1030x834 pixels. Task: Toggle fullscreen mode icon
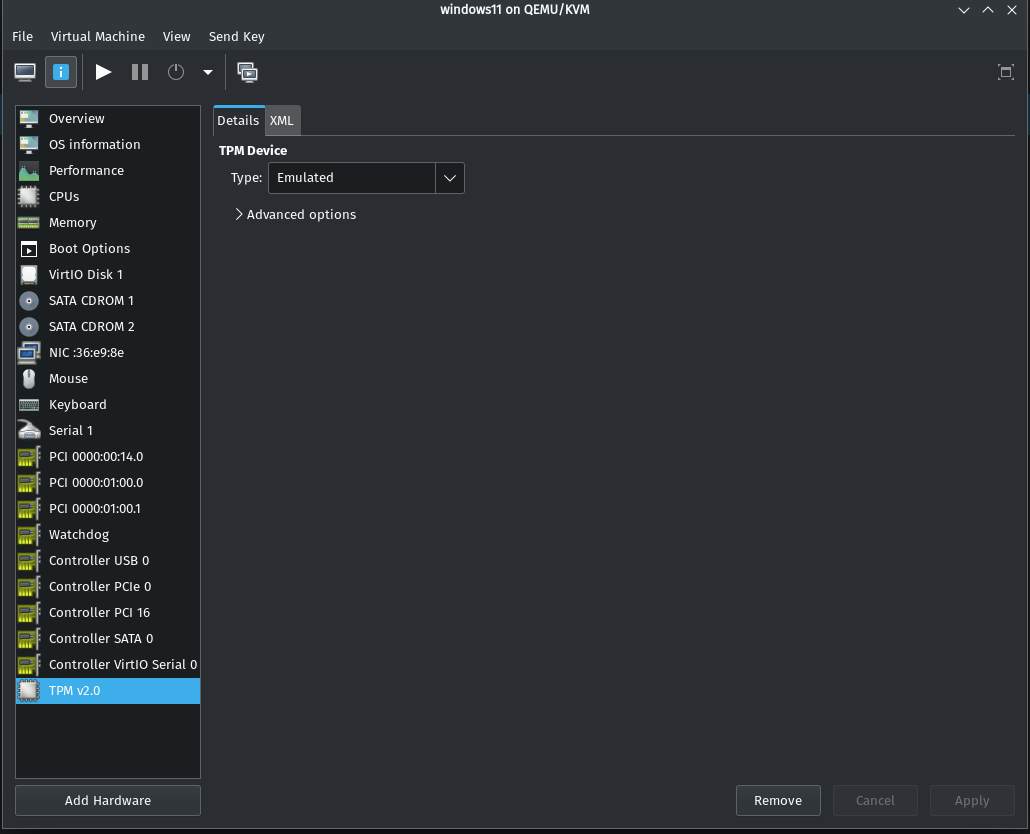pos(1005,72)
